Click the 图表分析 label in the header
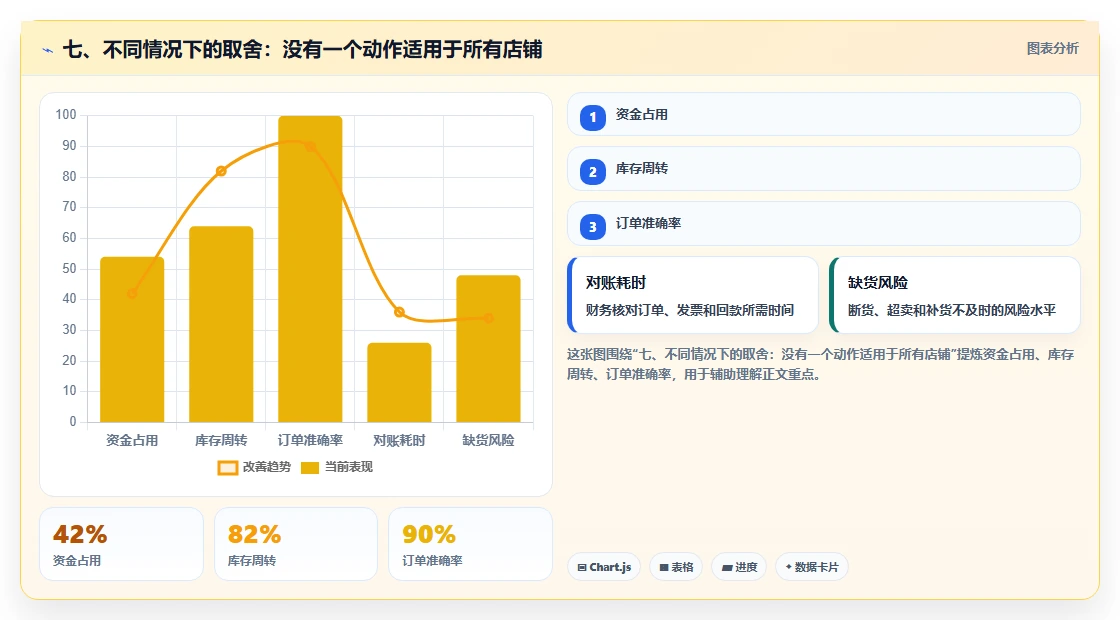Image resolution: width=1120 pixels, height=620 pixels. coord(1052,49)
